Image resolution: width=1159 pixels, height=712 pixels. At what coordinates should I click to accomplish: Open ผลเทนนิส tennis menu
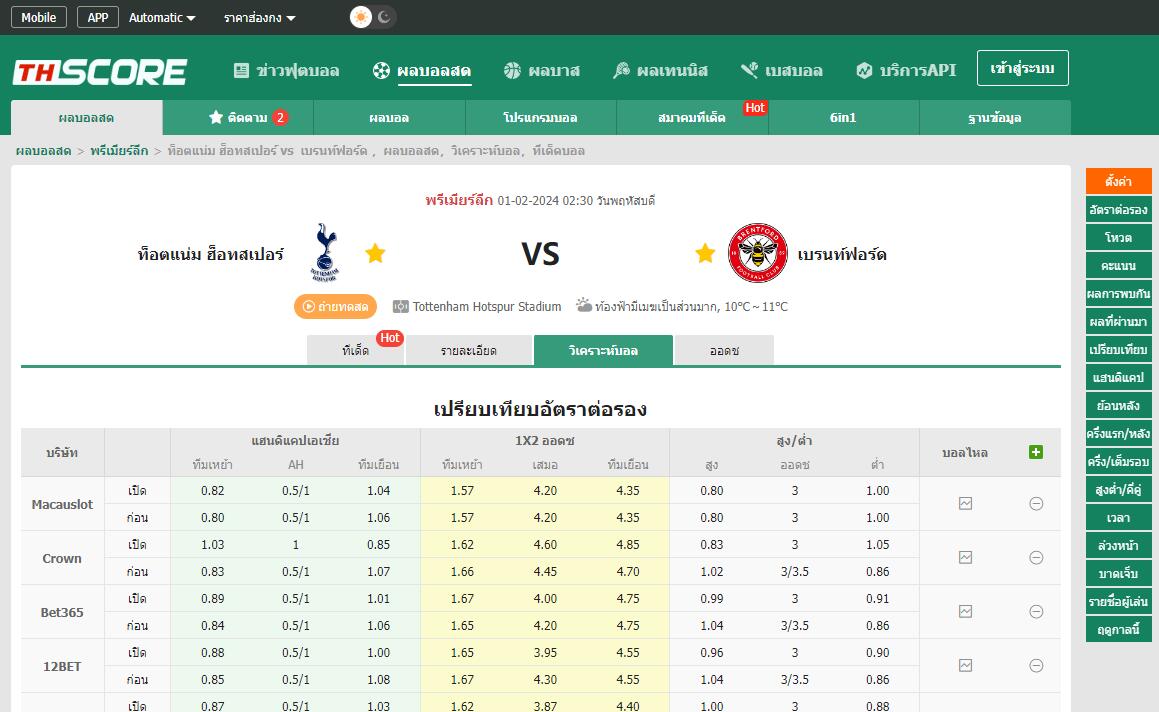pos(660,70)
